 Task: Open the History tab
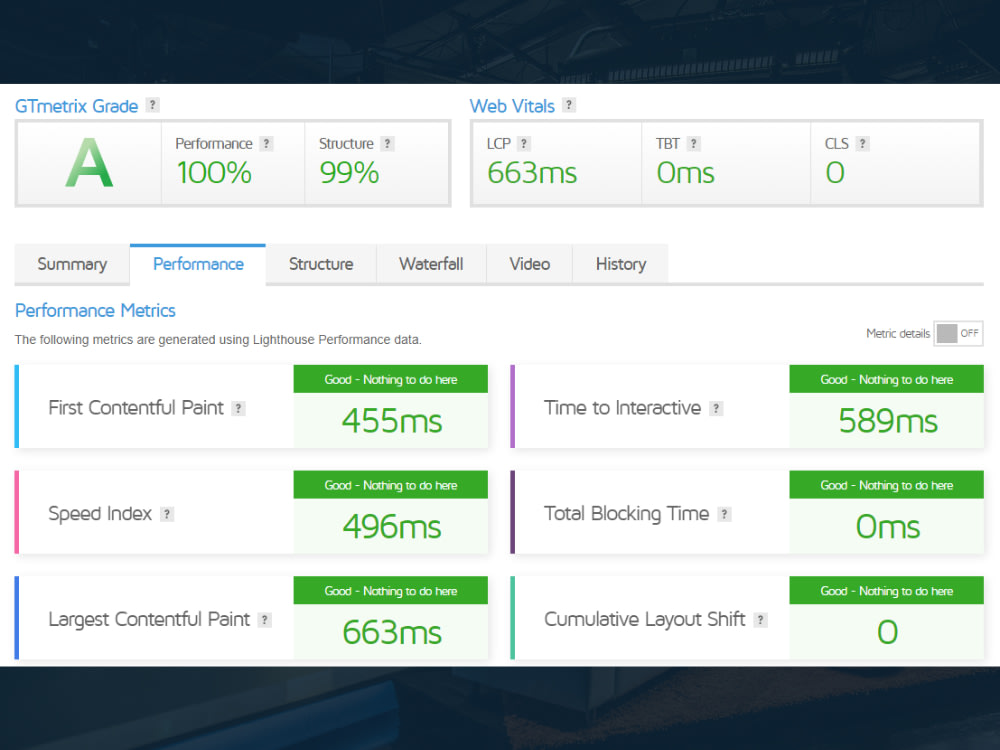(620, 264)
